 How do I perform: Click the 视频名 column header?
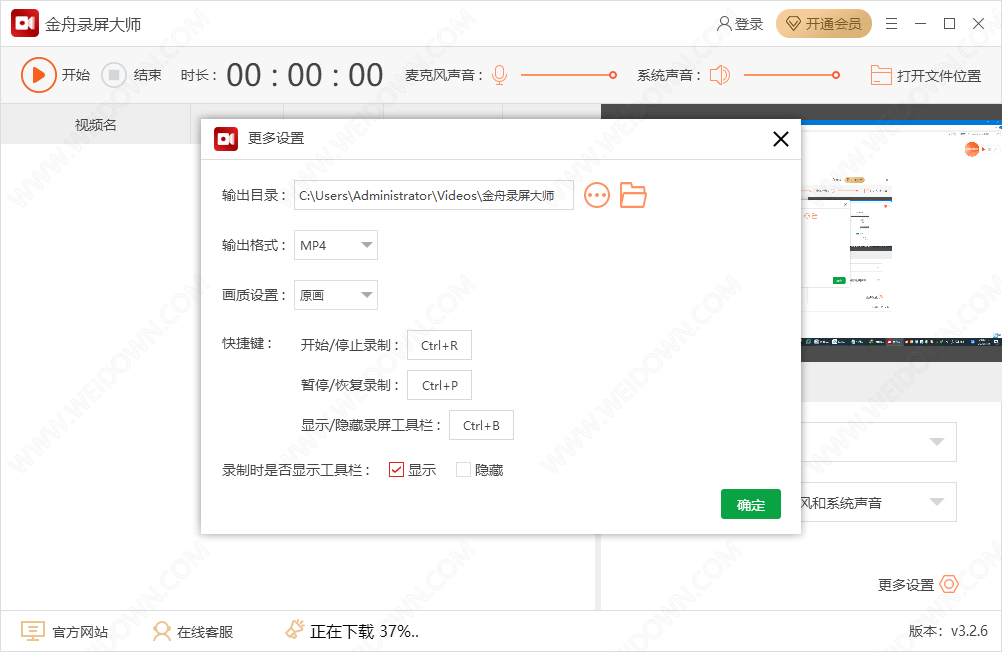(96, 125)
